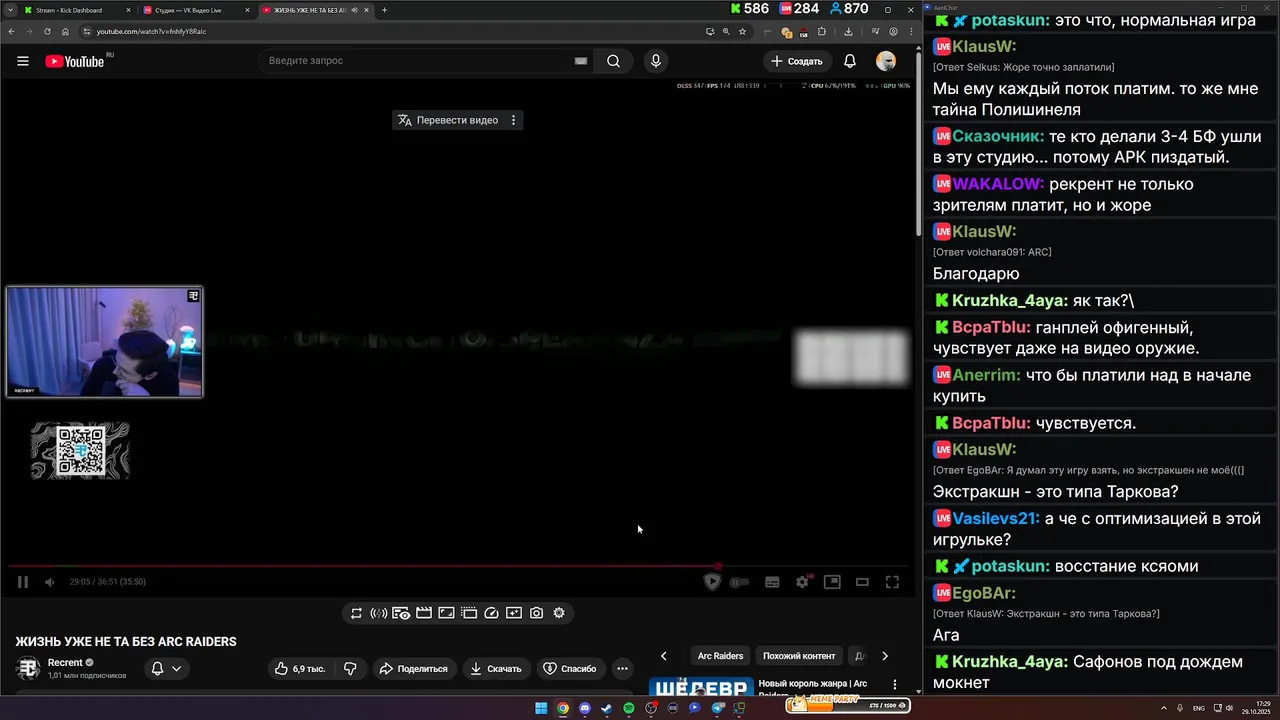Click Перевести видео button
Screen dimensions: 1280x720
[448, 120]
